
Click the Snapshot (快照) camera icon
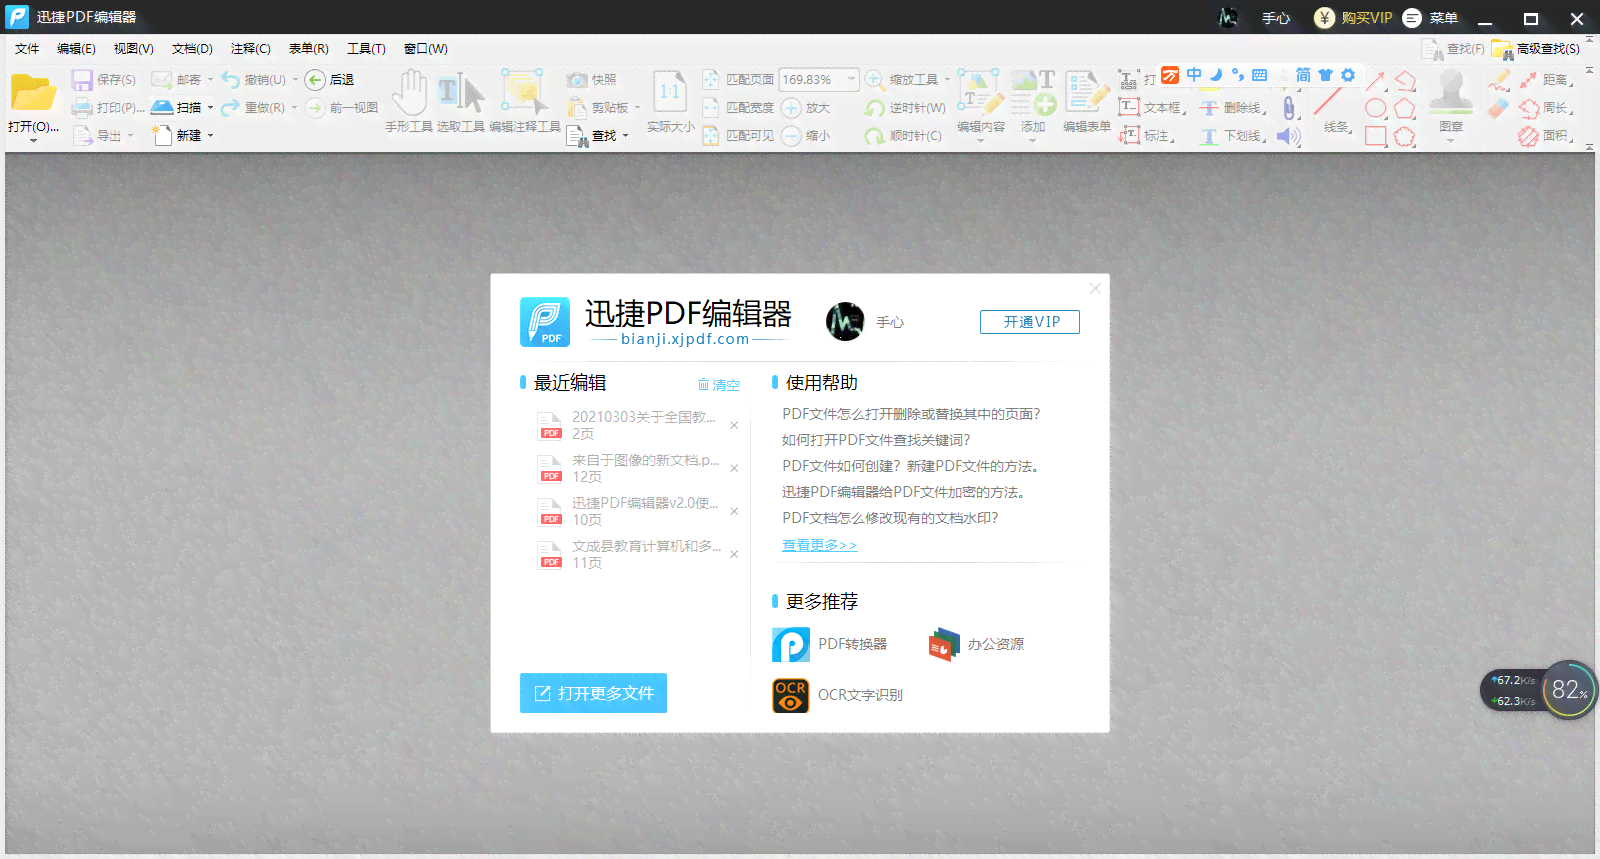pos(577,79)
